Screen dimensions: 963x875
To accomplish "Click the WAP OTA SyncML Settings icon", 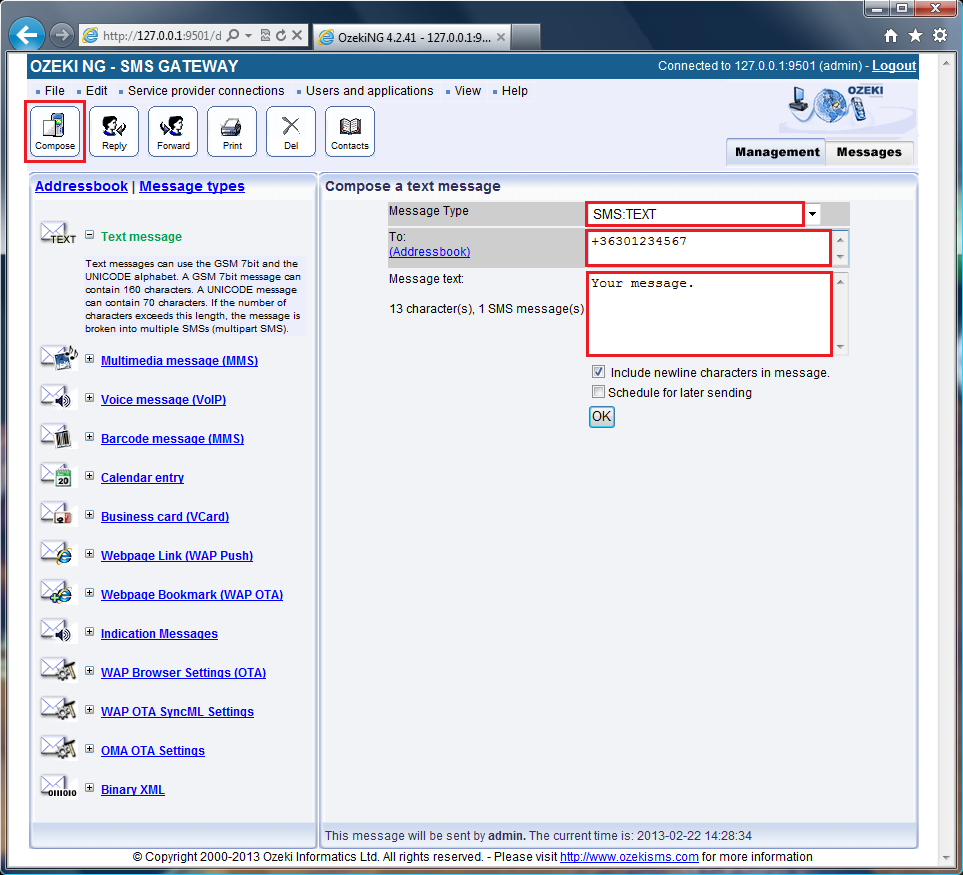I will click(58, 709).
